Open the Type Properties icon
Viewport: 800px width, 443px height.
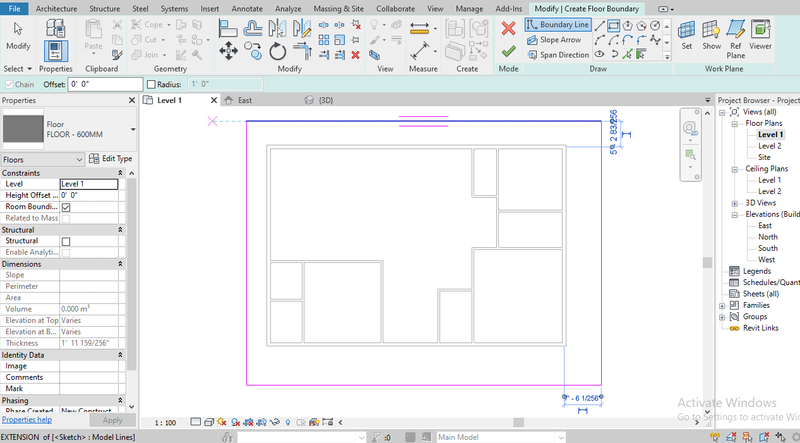56,28
